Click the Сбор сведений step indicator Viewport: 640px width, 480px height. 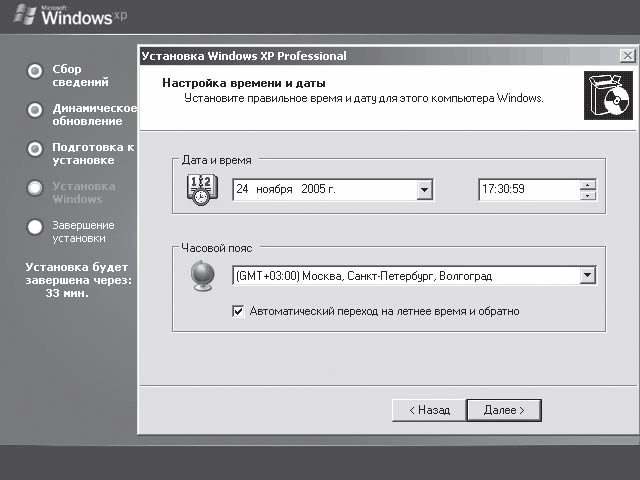tap(35, 71)
